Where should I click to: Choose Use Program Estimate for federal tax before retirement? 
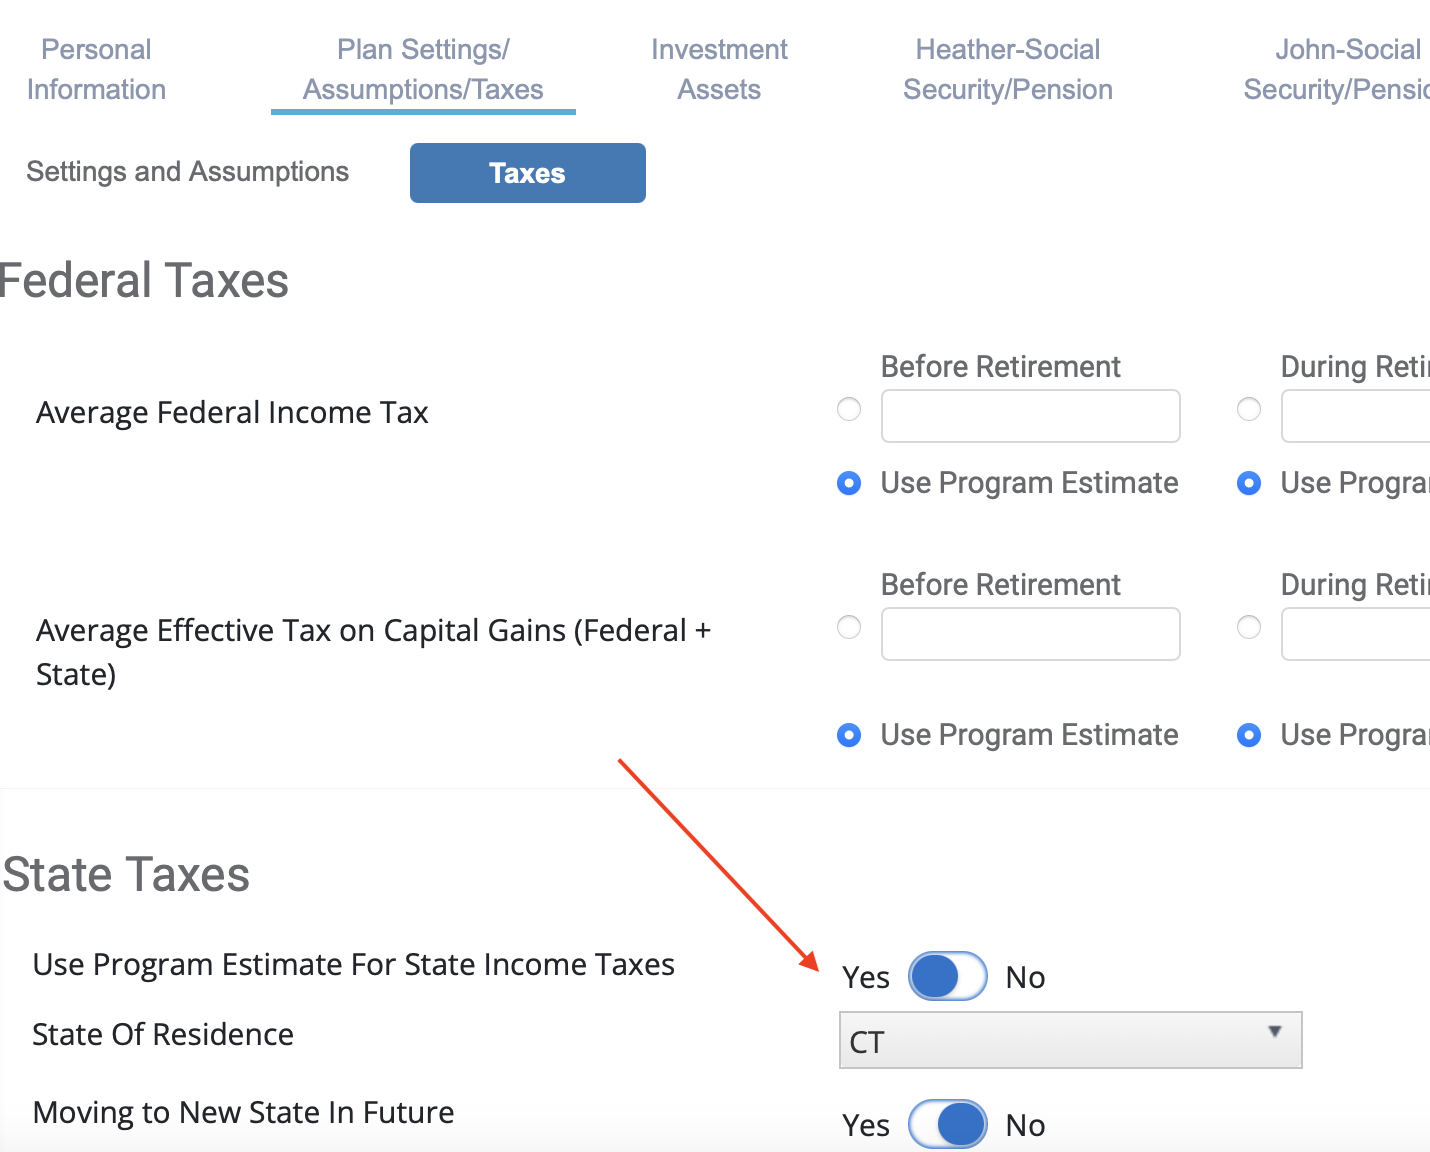tap(848, 483)
